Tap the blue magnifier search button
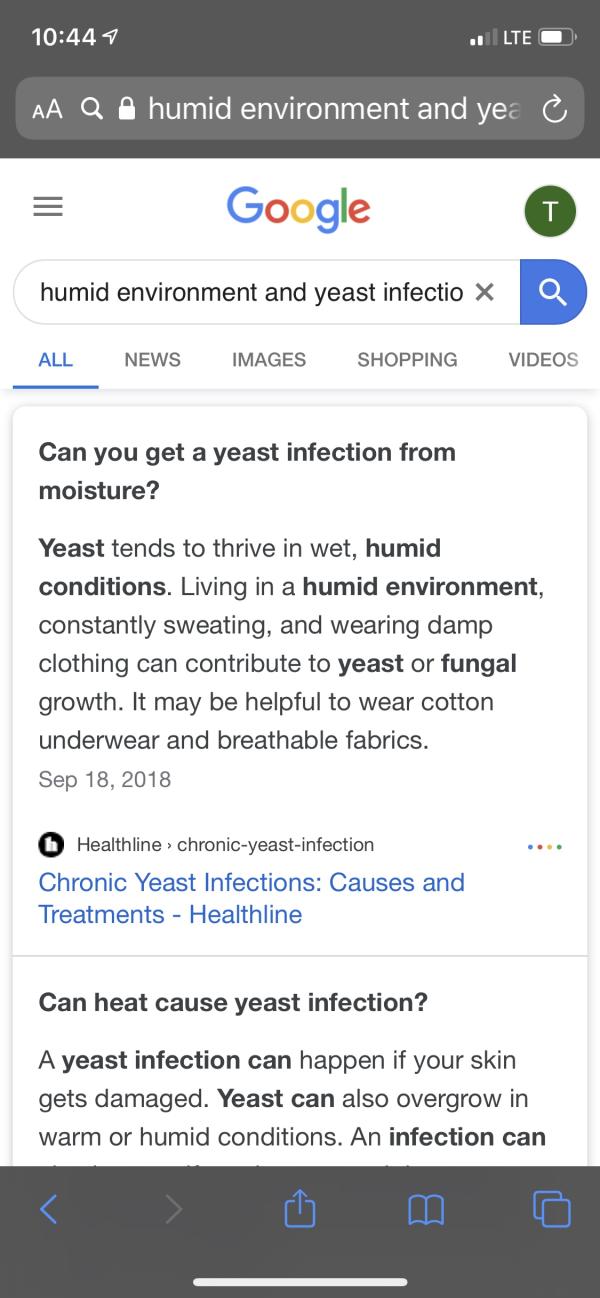The width and height of the screenshot is (600, 1298). 553,292
